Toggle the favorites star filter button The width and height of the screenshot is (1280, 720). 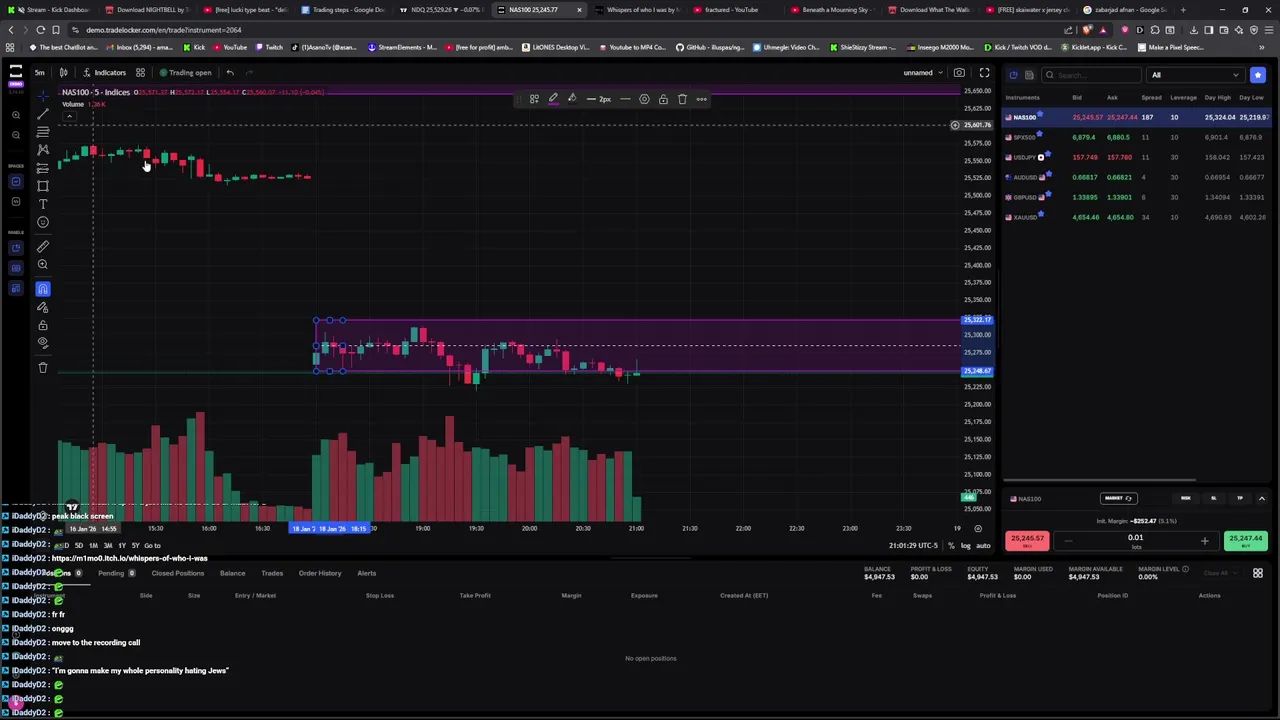(1258, 75)
